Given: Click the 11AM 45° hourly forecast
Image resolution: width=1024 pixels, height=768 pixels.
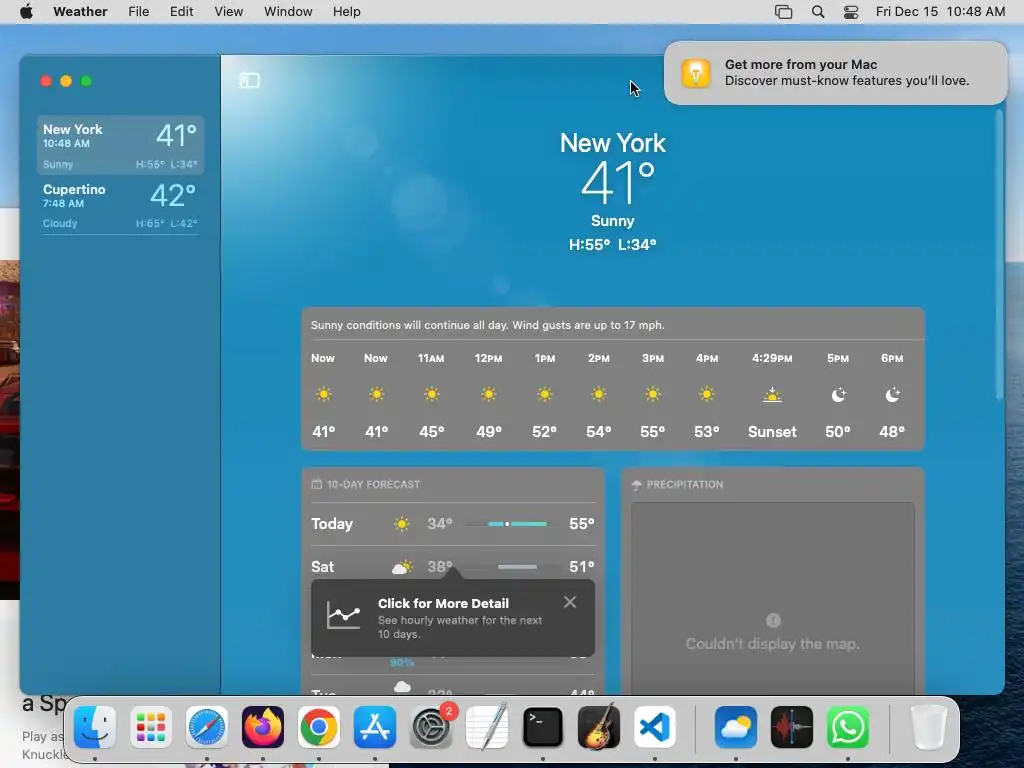Looking at the screenshot, I should click(431, 394).
